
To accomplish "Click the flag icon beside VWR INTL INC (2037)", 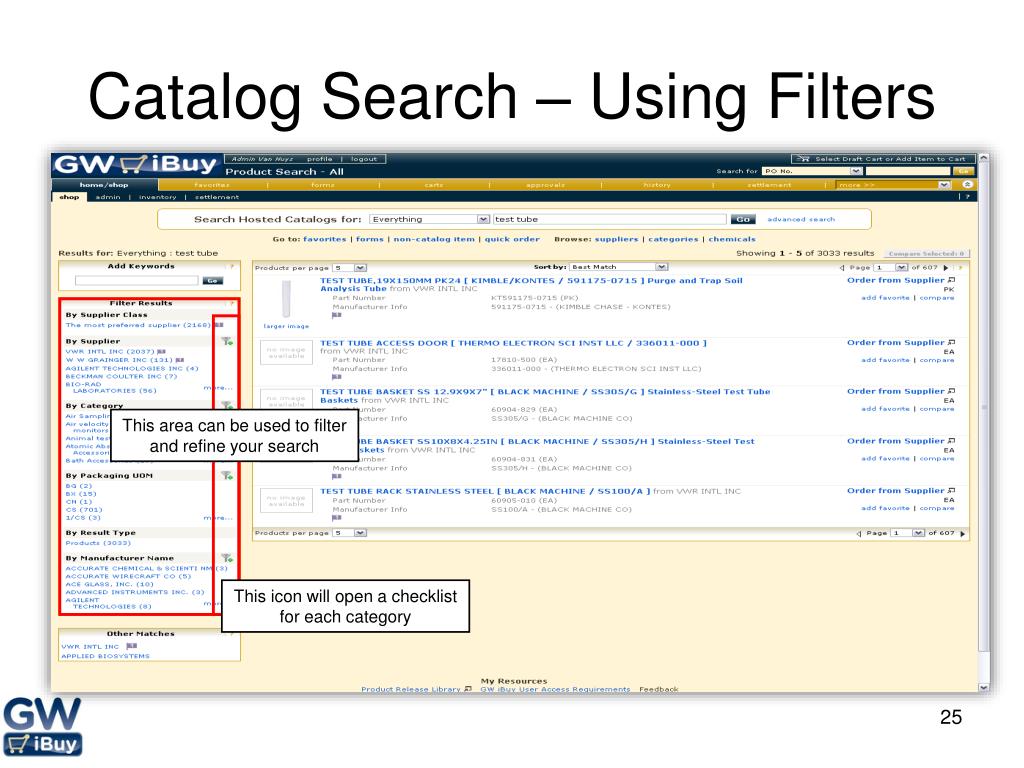I will (161, 351).
